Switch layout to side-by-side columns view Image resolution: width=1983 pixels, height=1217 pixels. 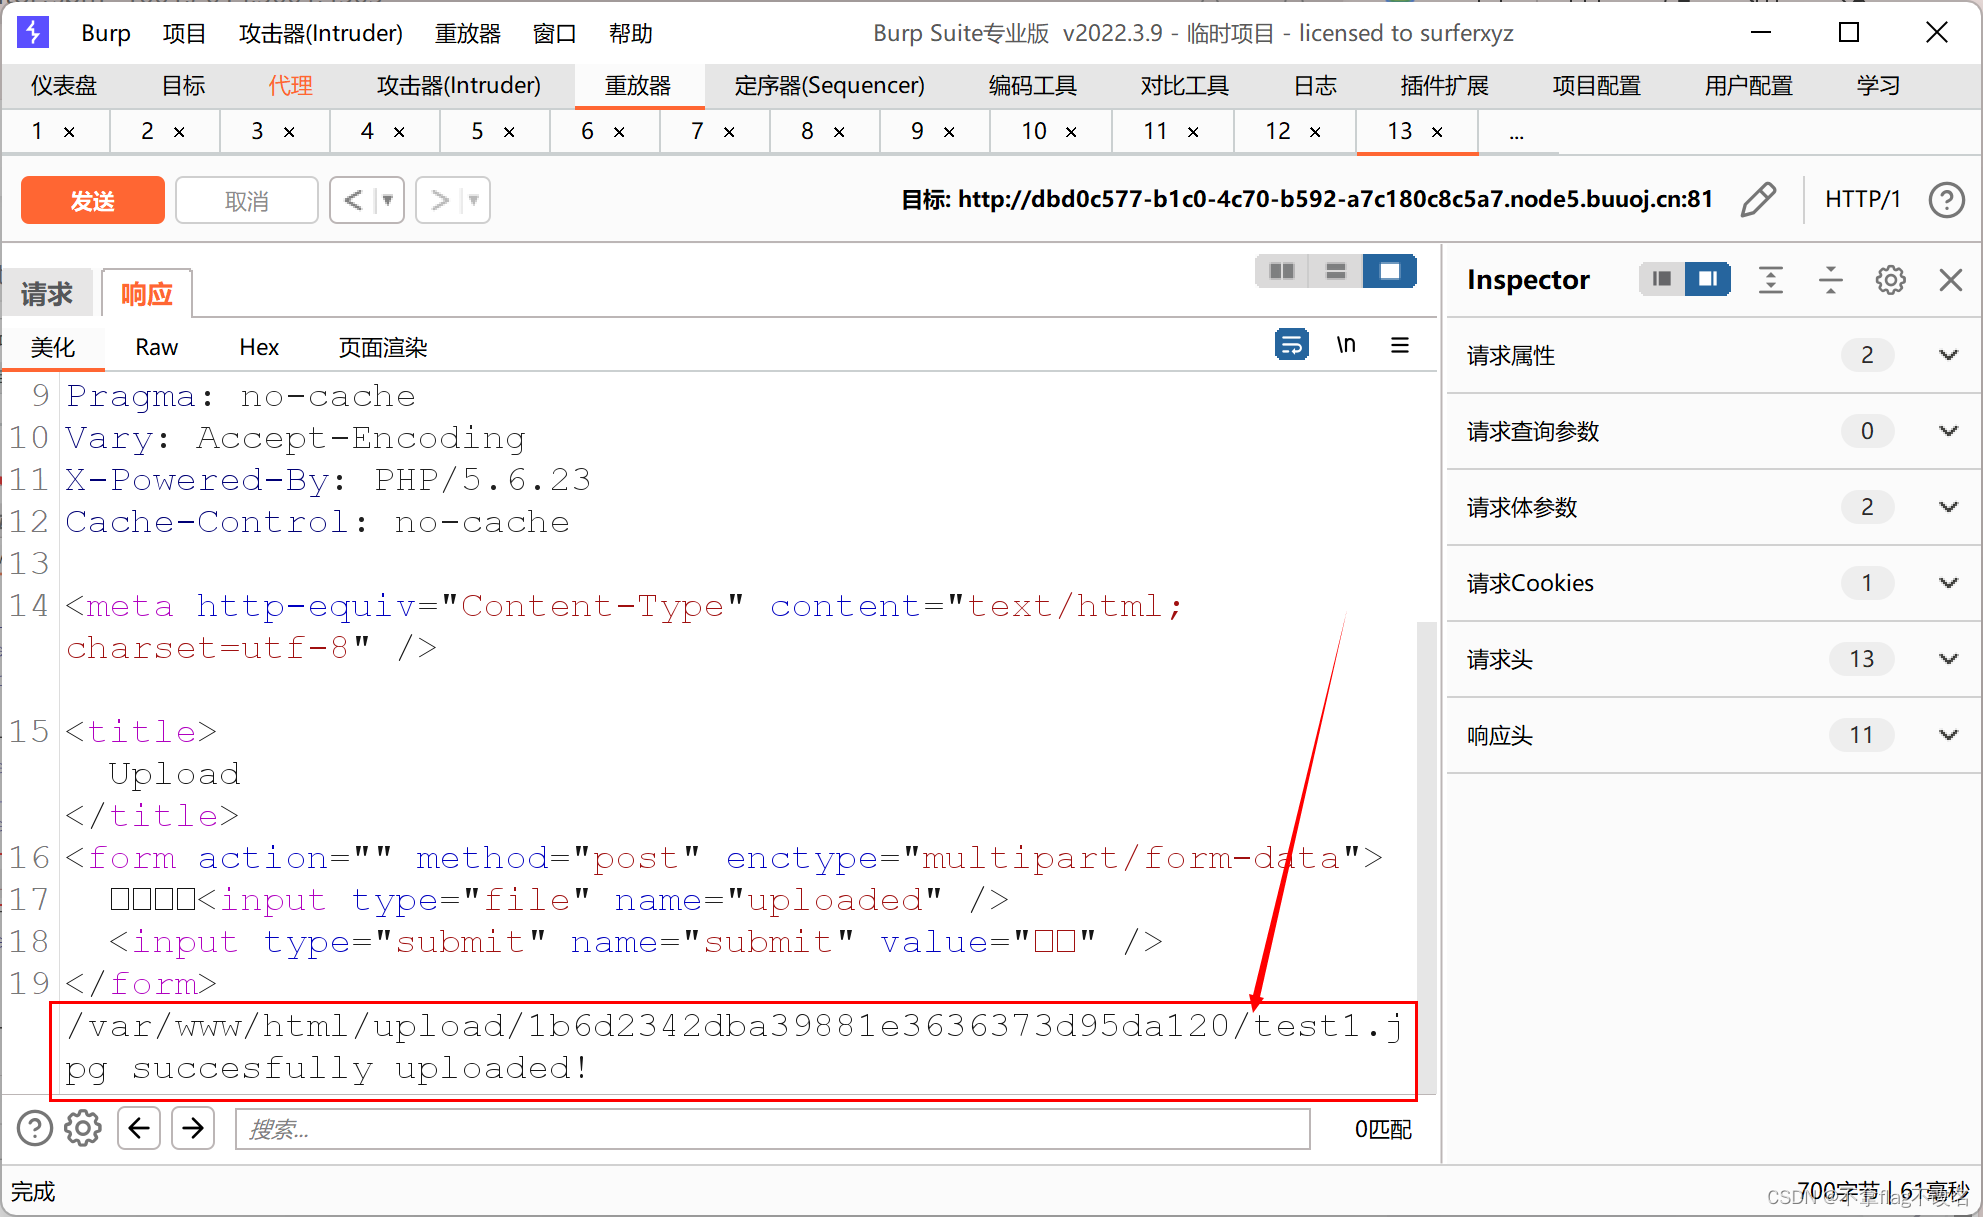pyautogui.click(x=1281, y=270)
